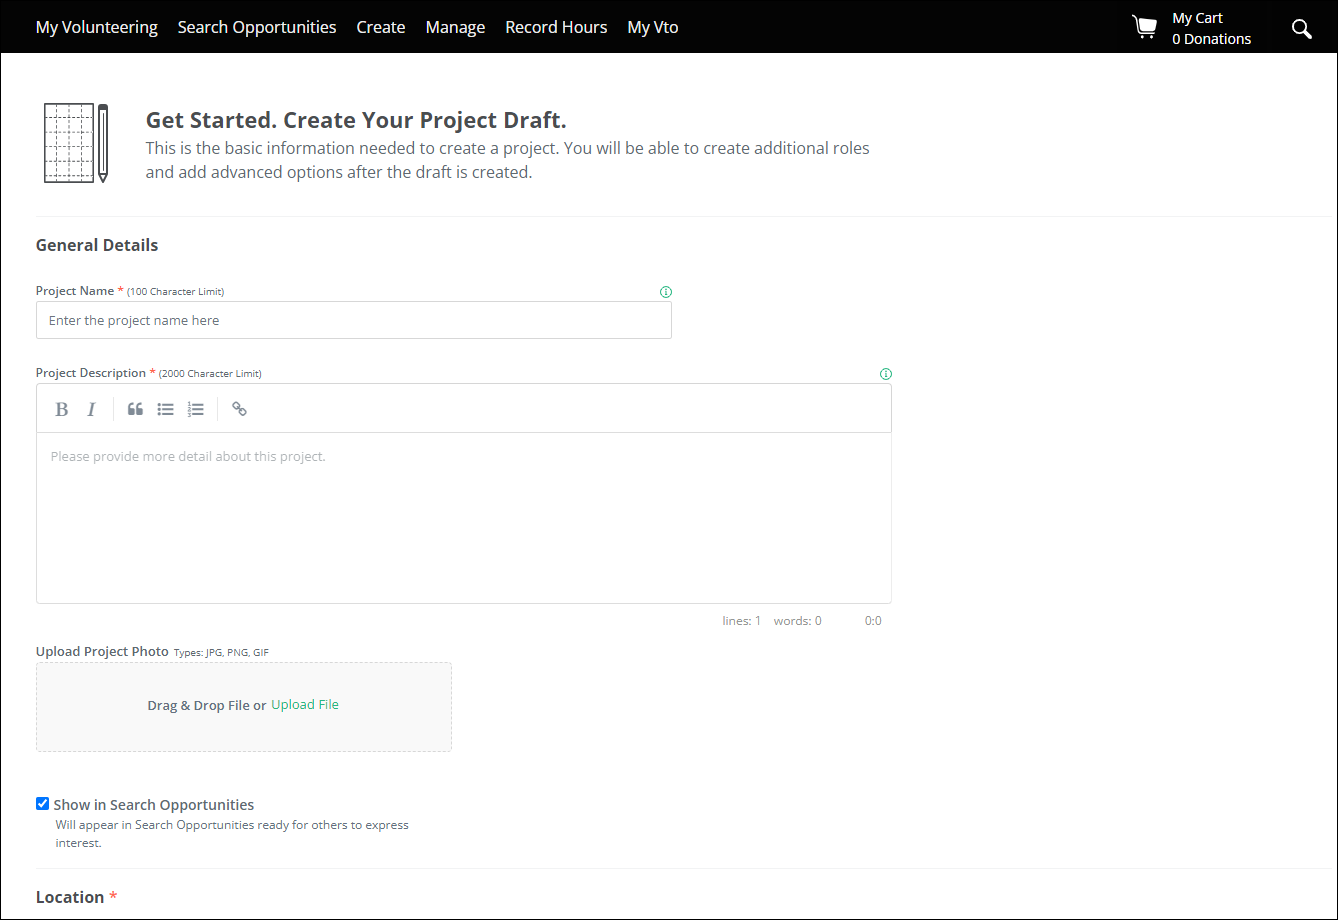Open the Create menu
1338x920 pixels.
click(x=381, y=27)
